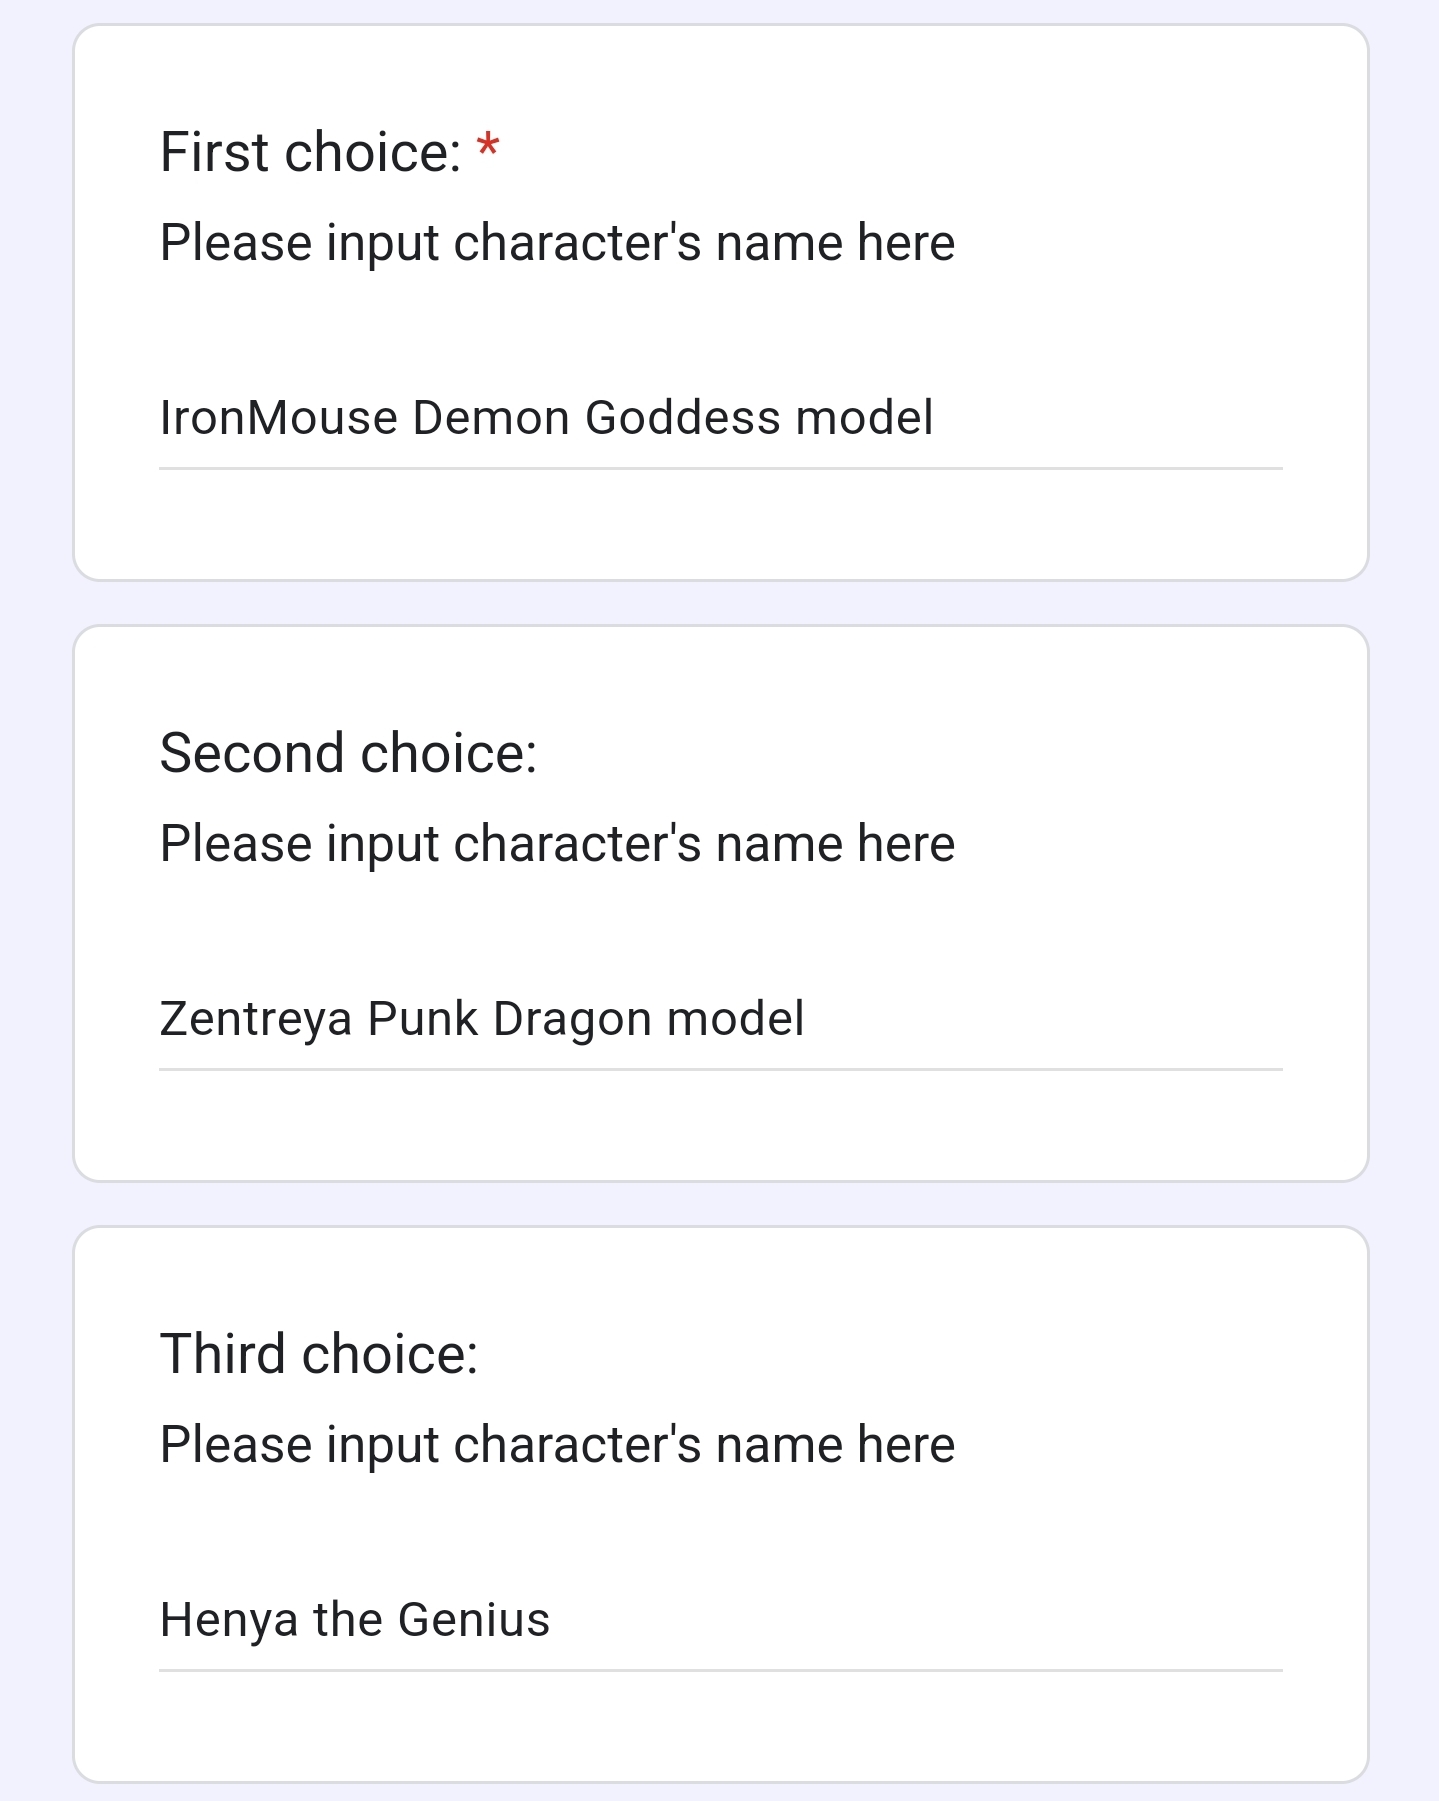The image size is (1439, 1801).
Task: Place cursor on the word 'Genius'
Action: [x=474, y=1620]
